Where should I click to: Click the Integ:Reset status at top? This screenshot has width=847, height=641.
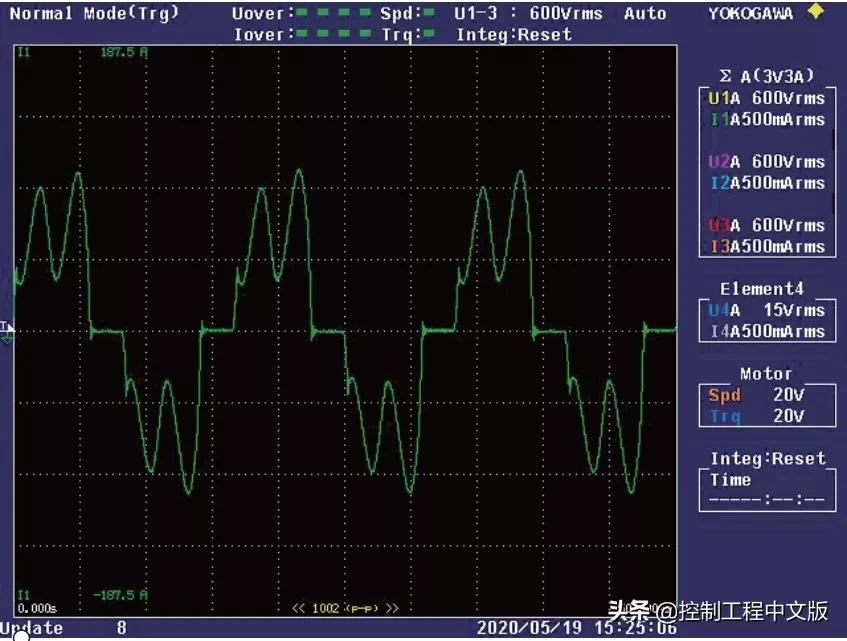click(514, 34)
